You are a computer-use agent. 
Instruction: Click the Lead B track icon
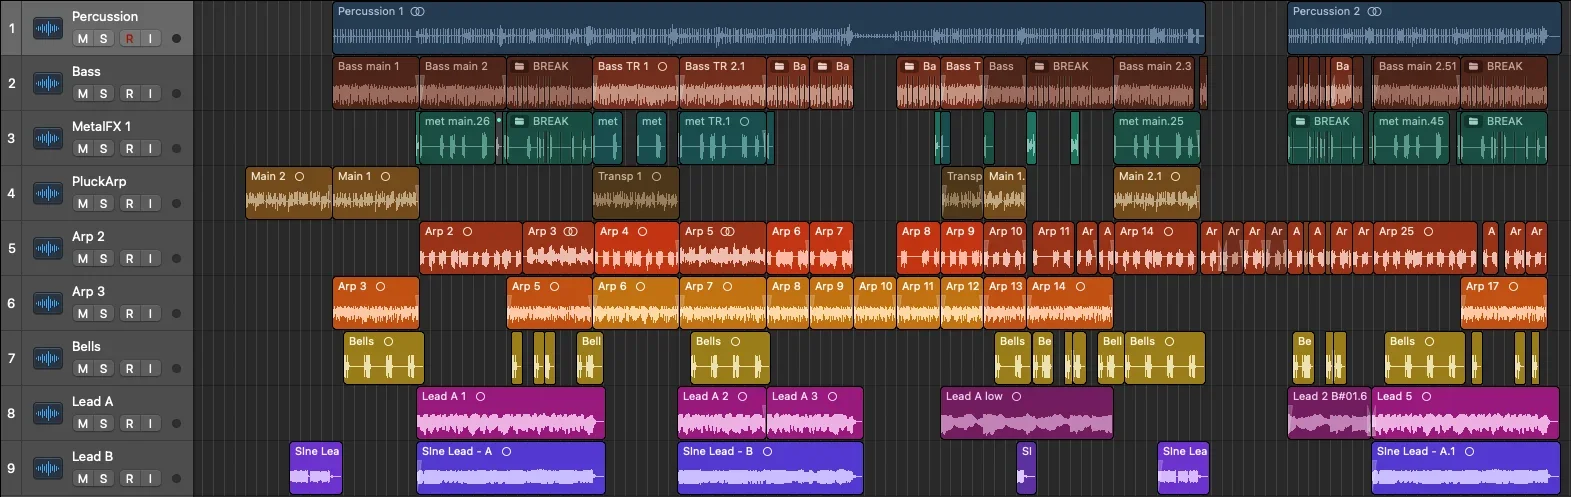pyautogui.click(x=47, y=468)
